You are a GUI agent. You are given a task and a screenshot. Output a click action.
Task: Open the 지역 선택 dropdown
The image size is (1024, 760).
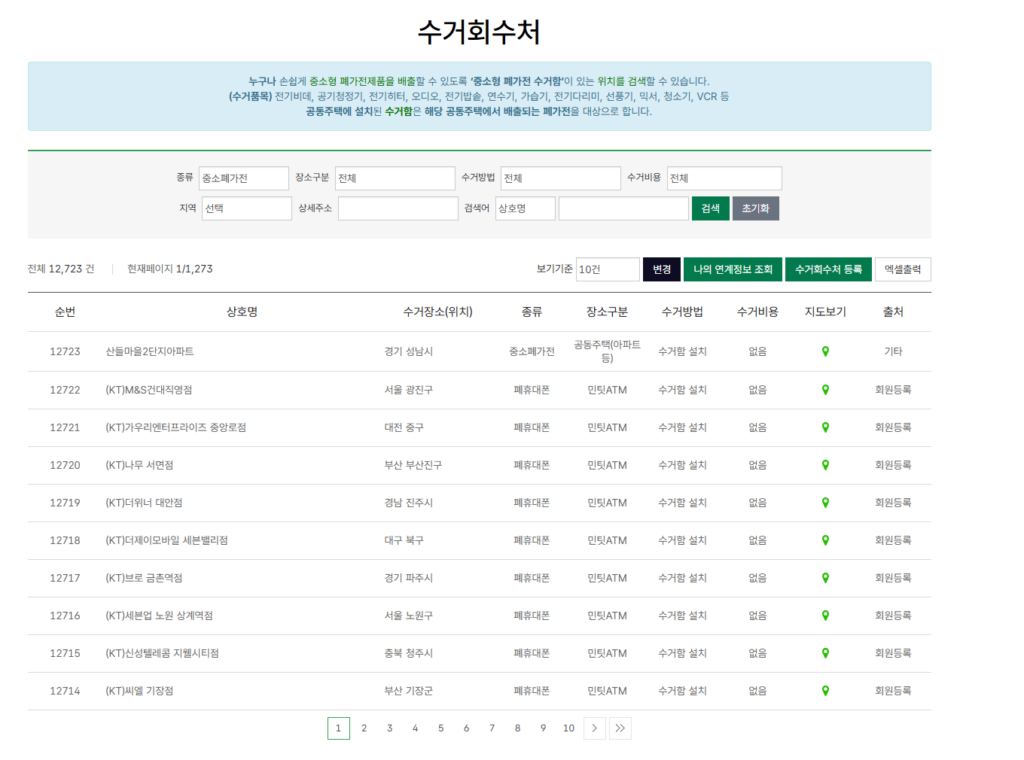tap(247, 208)
